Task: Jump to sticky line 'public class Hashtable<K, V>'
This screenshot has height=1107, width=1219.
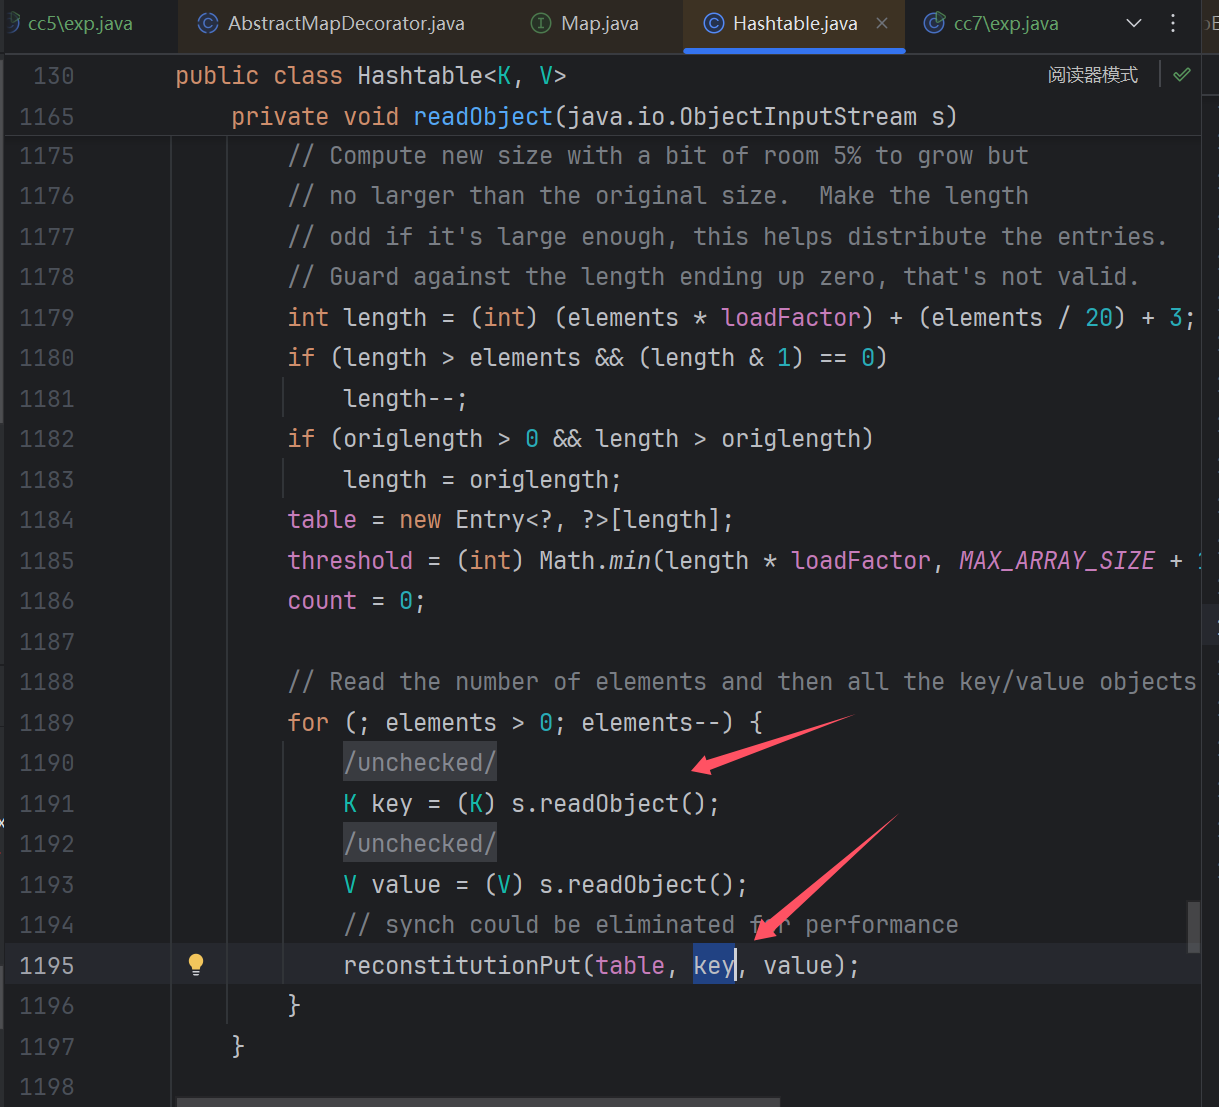Action: [371, 76]
